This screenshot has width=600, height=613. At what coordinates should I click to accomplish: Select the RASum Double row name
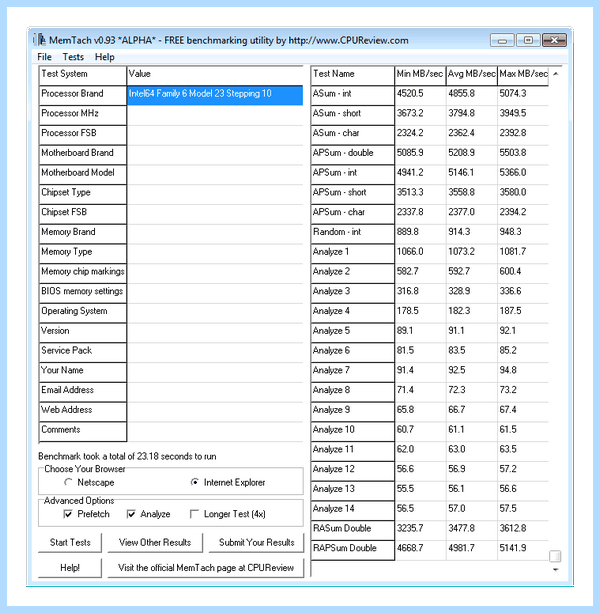(353, 531)
